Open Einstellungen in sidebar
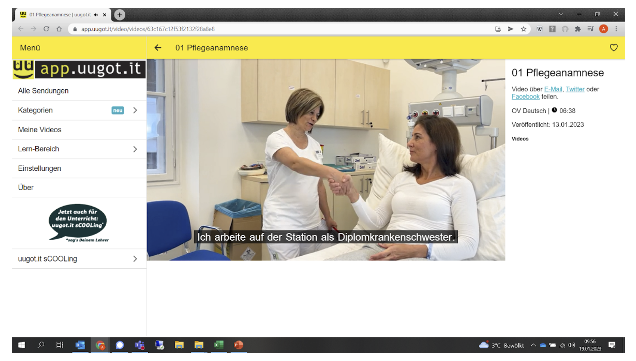 (x=79, y=168)
